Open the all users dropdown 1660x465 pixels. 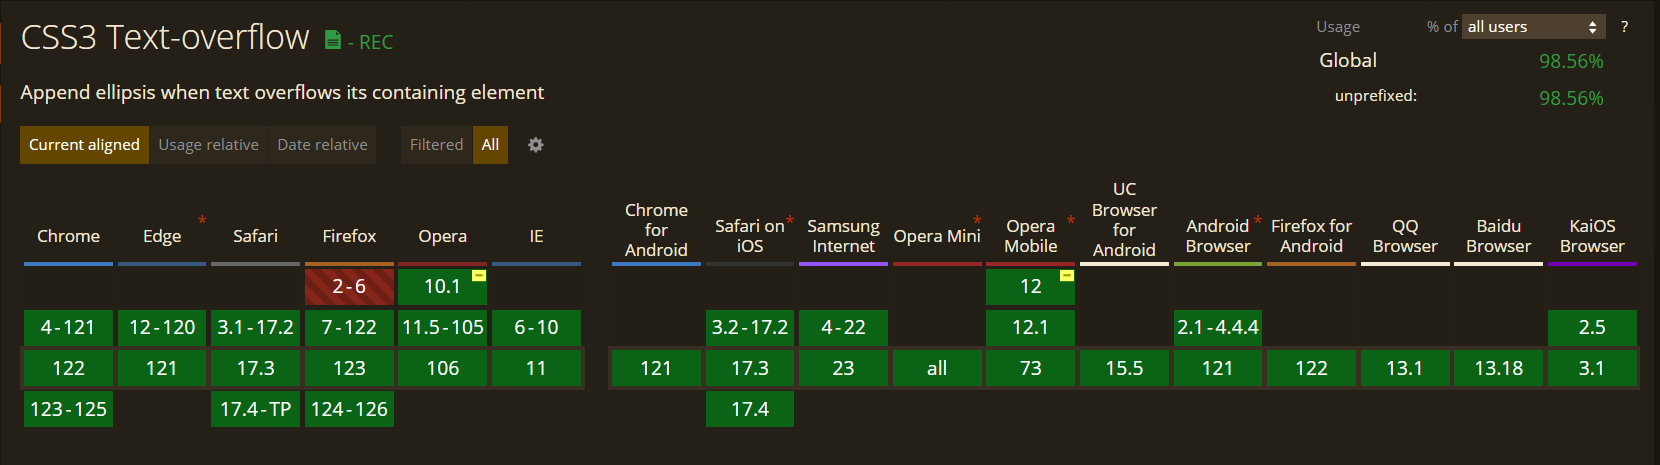click(1534, 27)
